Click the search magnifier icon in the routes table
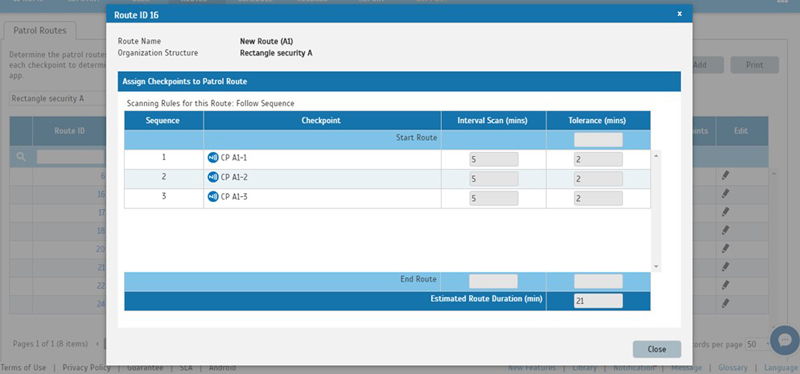Screen dimensions: 800x374 [x=21, y=157]
